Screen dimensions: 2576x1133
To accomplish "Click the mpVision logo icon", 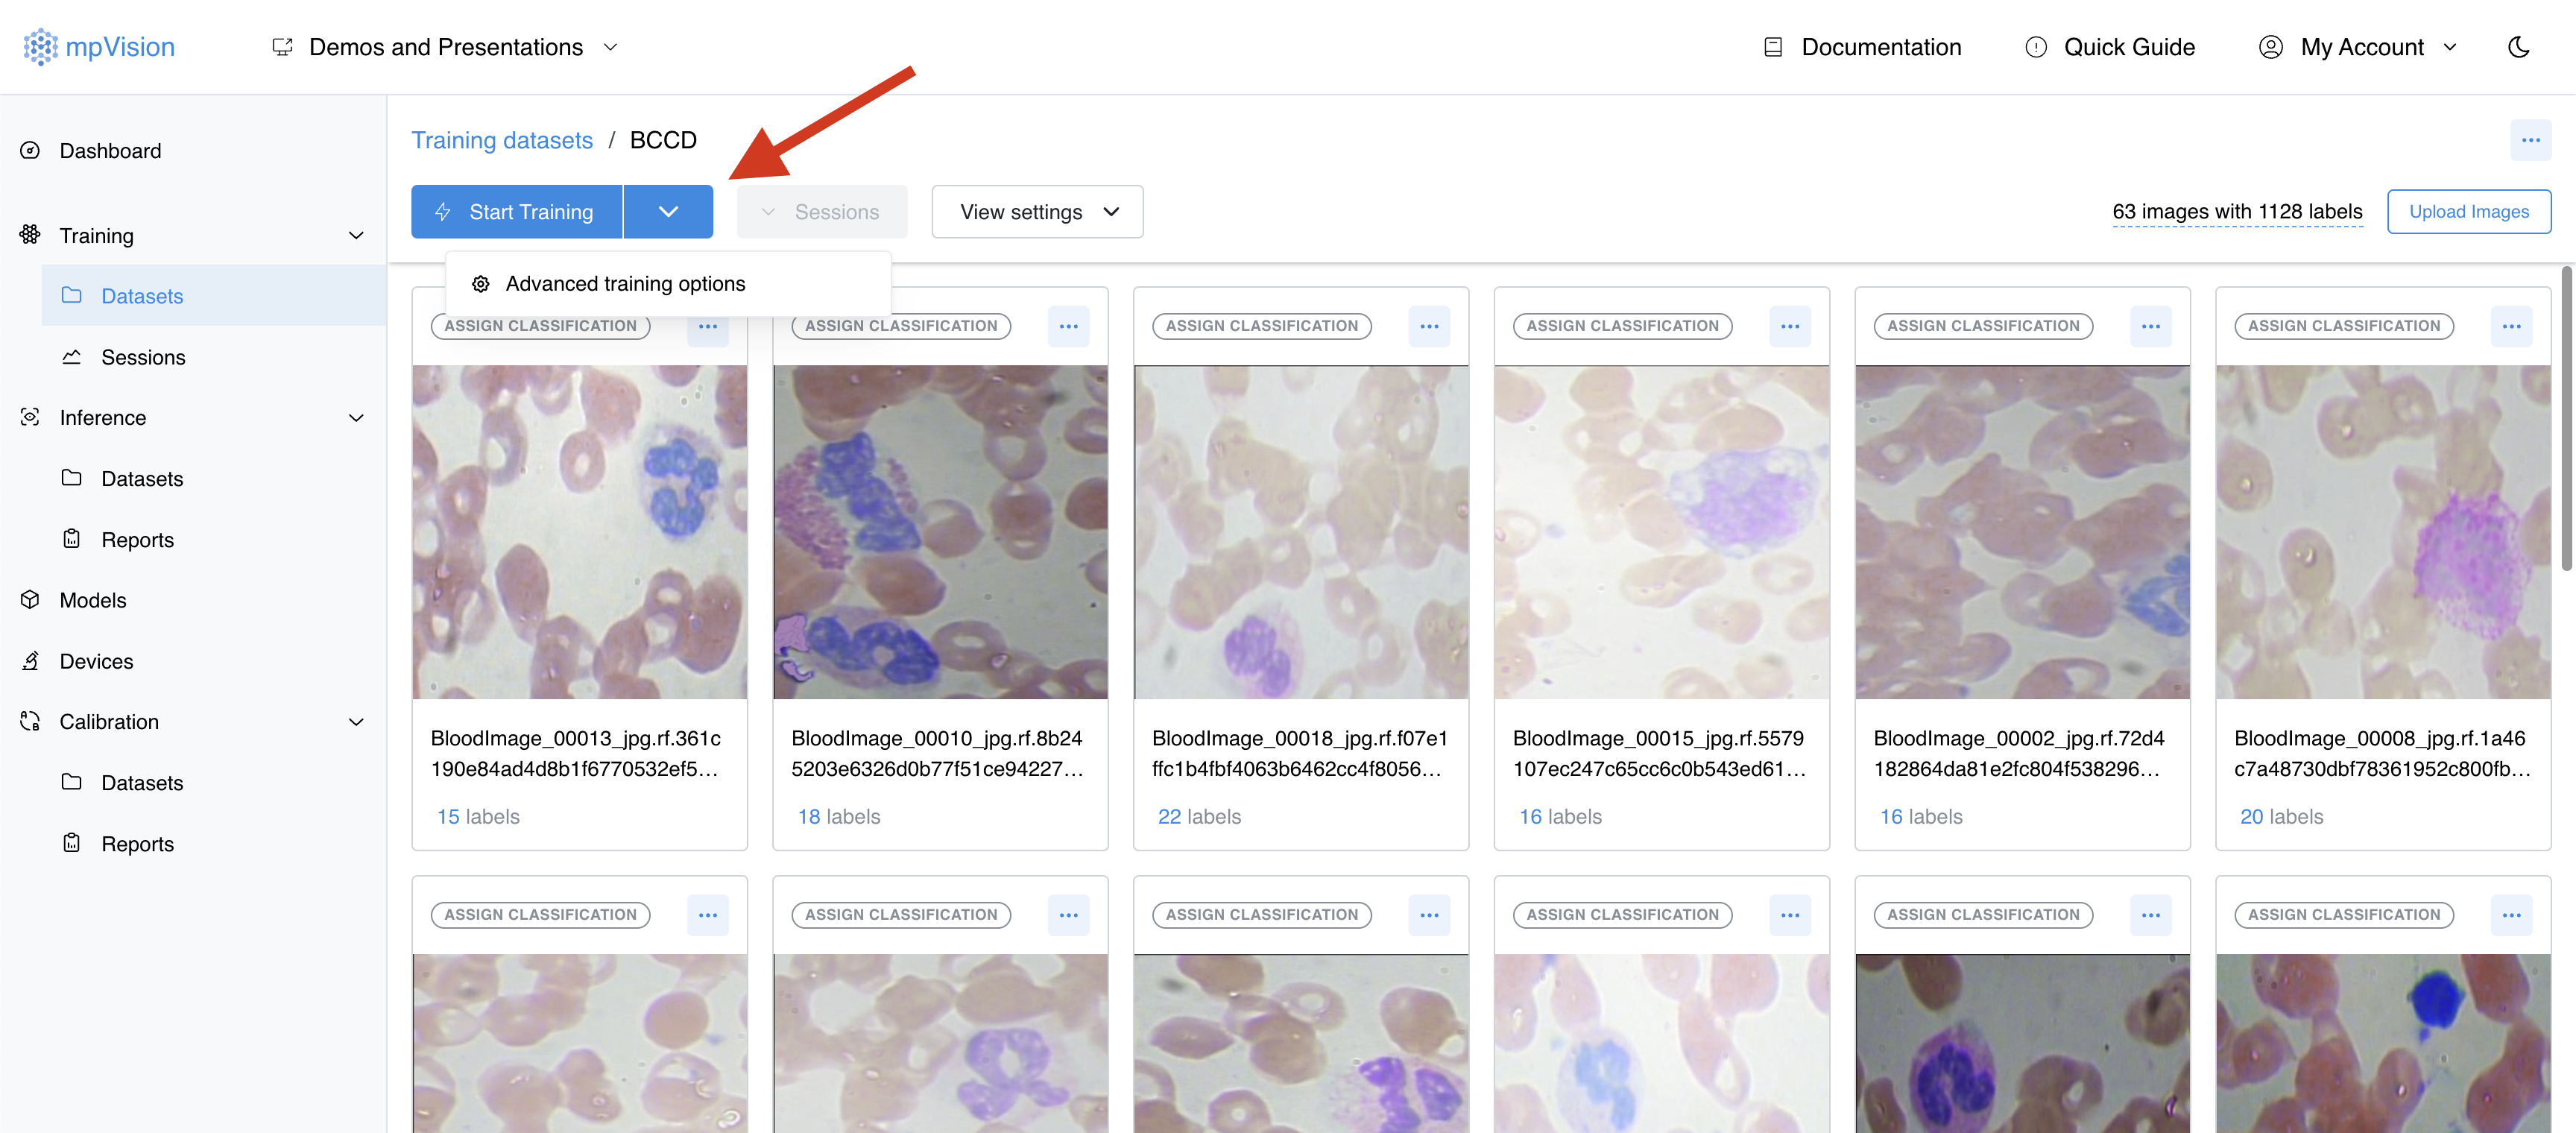I will (40, 47).
